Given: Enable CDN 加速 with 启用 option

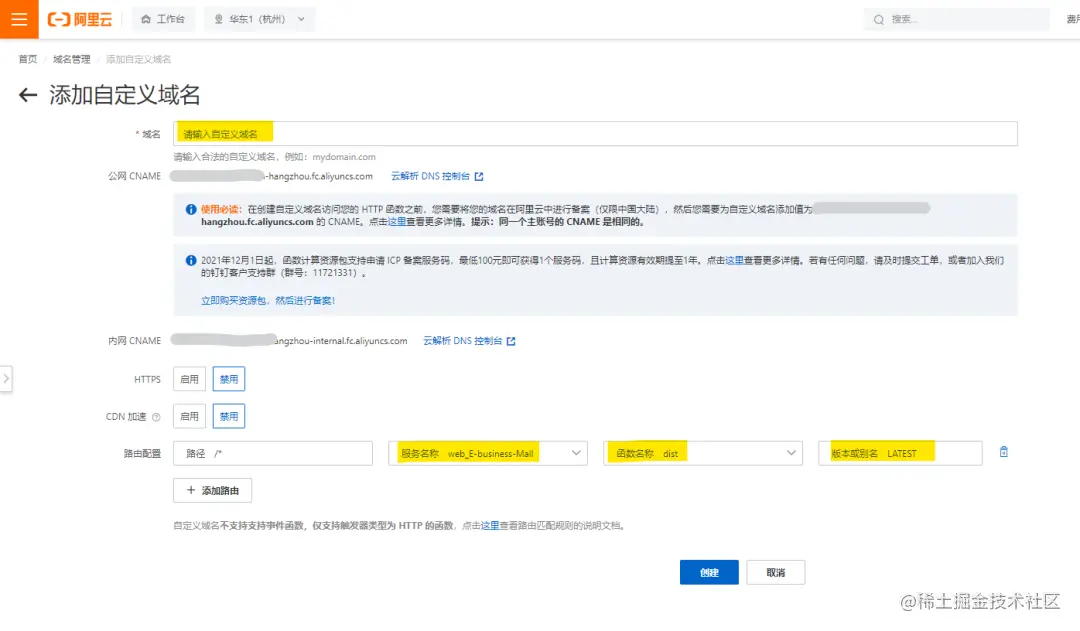Looking at the screenshot, I should (189, 416).
